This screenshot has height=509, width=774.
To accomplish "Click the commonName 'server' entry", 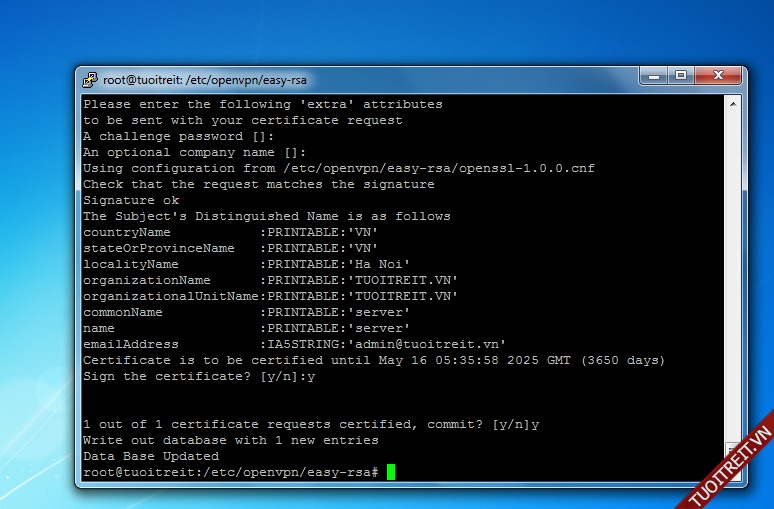I will 379,312.
